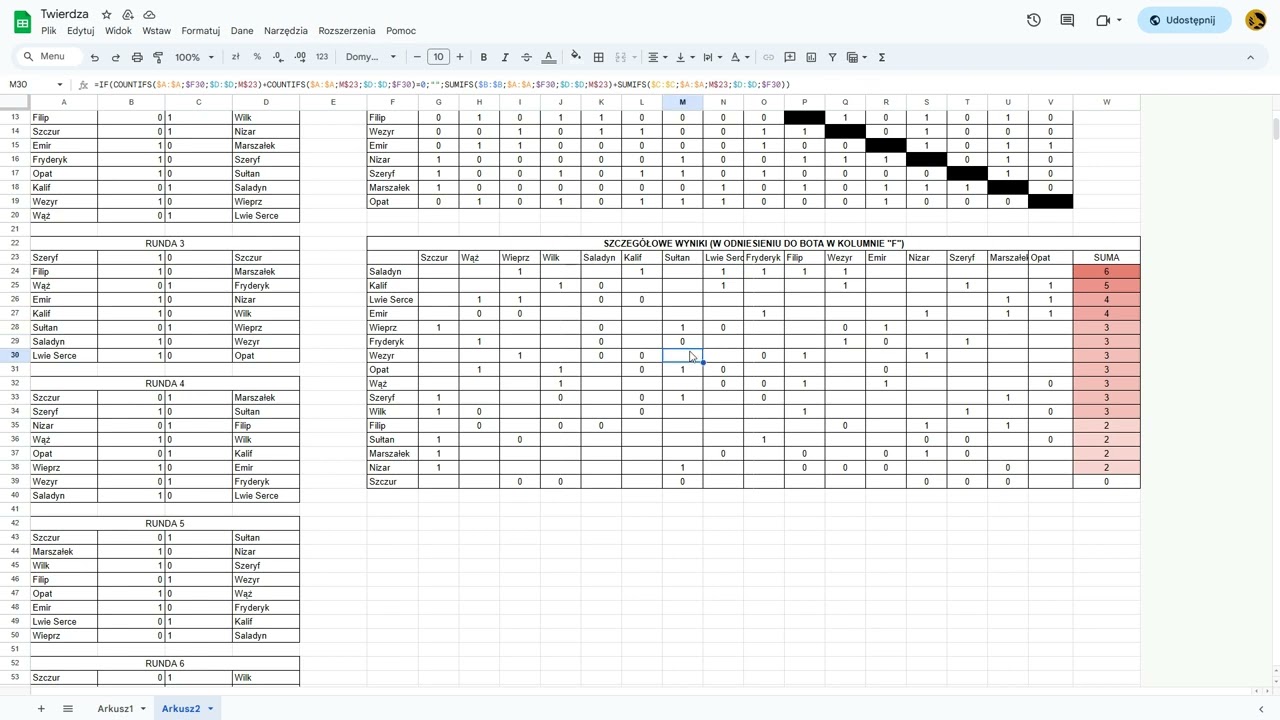The width and height of the screenshot is (1280, 720).
Task: Insert a link
Action: point(768,57)
